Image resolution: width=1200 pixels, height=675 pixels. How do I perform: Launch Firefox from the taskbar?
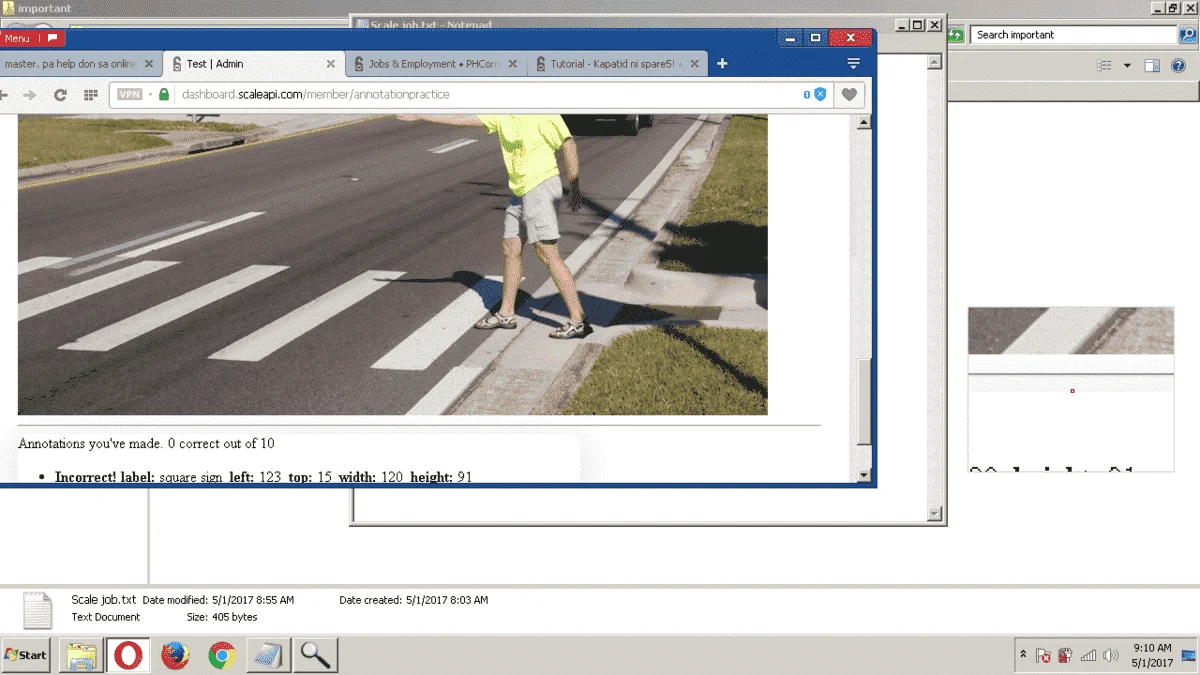pyautogui.click(x=175, y=655)
